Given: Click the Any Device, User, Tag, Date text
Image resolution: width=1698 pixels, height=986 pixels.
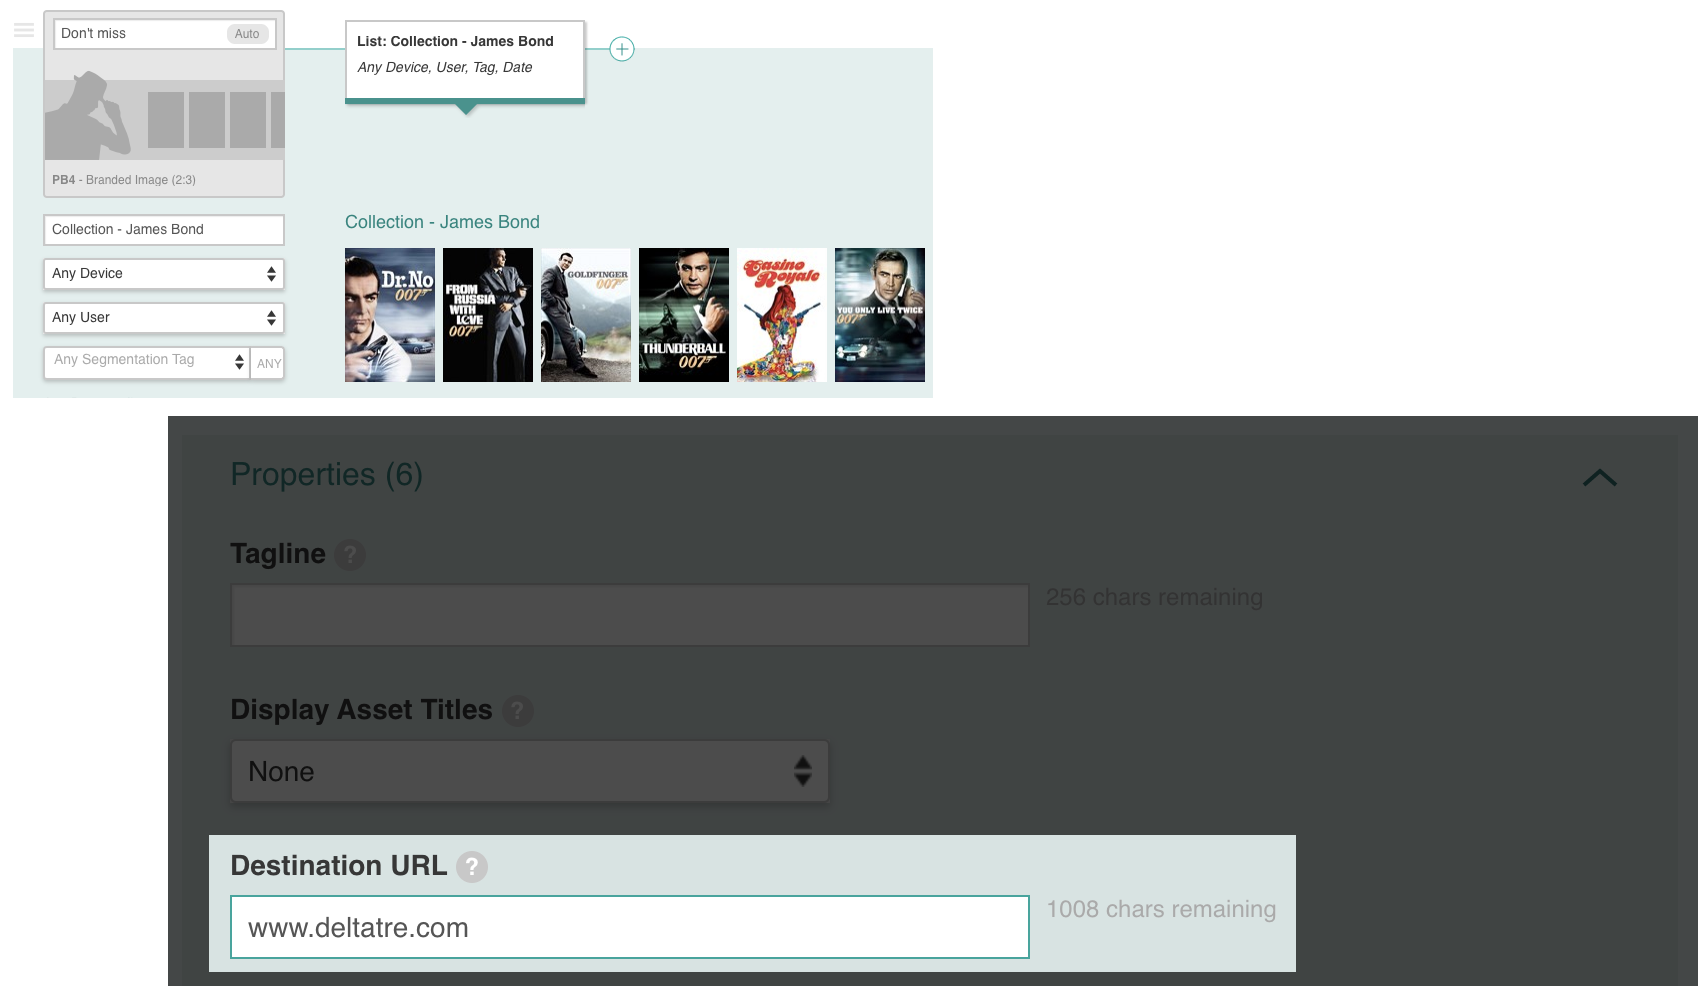Looking at the screenshot, I should (x=445, y=67).
